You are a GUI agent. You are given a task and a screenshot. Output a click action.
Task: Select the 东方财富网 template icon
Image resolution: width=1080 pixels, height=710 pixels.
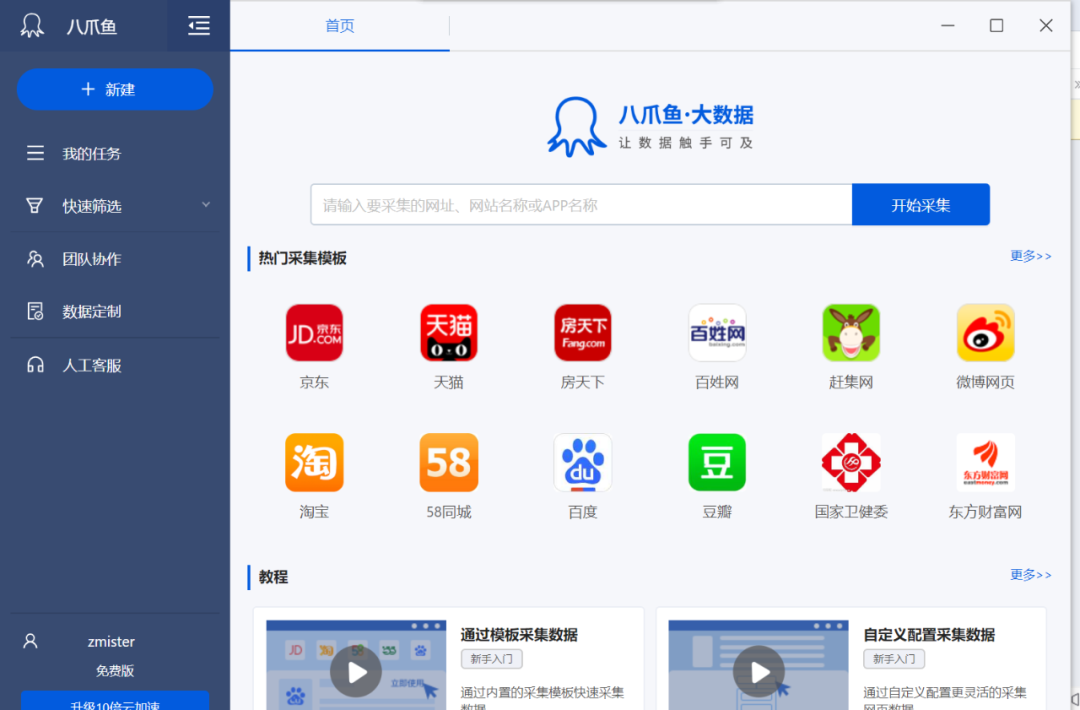[986, 462]
